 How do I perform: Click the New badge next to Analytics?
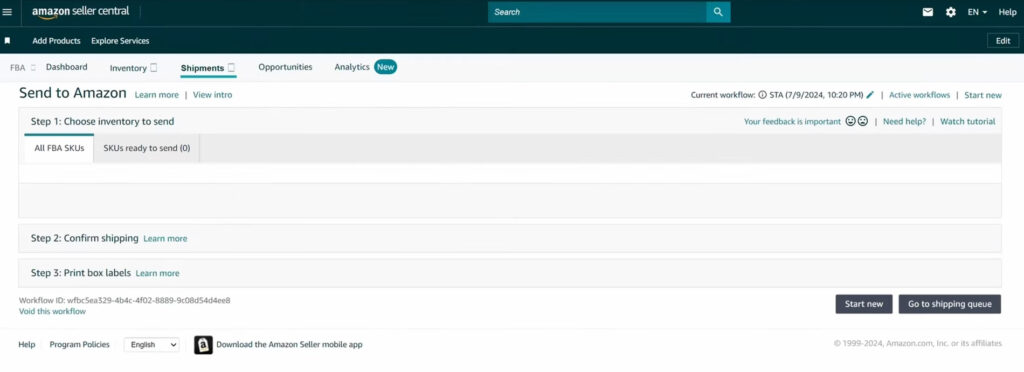[x=385, y=67]
